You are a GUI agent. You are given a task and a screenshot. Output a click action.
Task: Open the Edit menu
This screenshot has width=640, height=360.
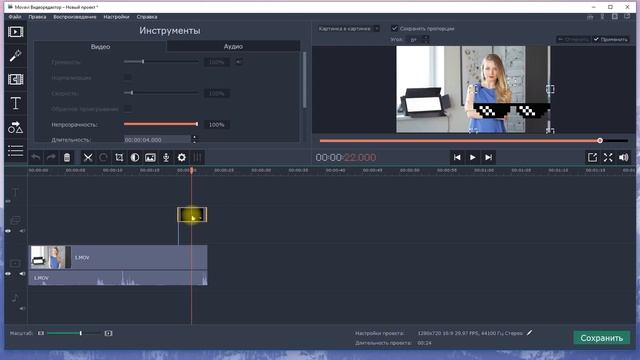37,17
